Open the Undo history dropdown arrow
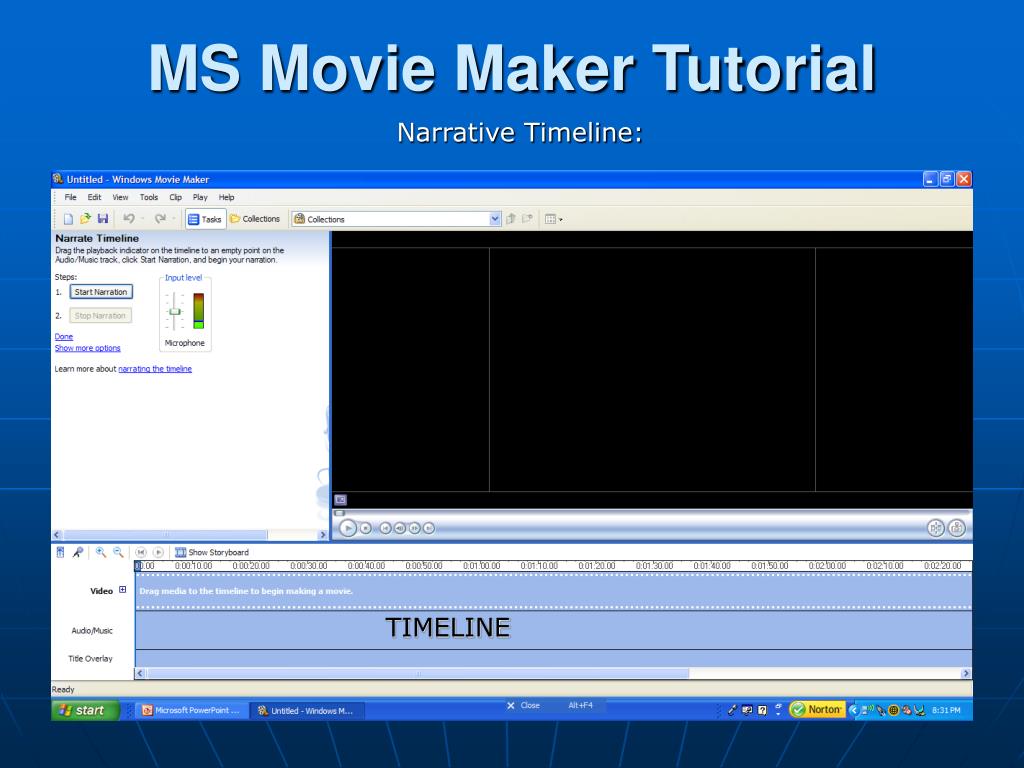The width and height of the screenshot is (1024, 768). pos(142,219)
